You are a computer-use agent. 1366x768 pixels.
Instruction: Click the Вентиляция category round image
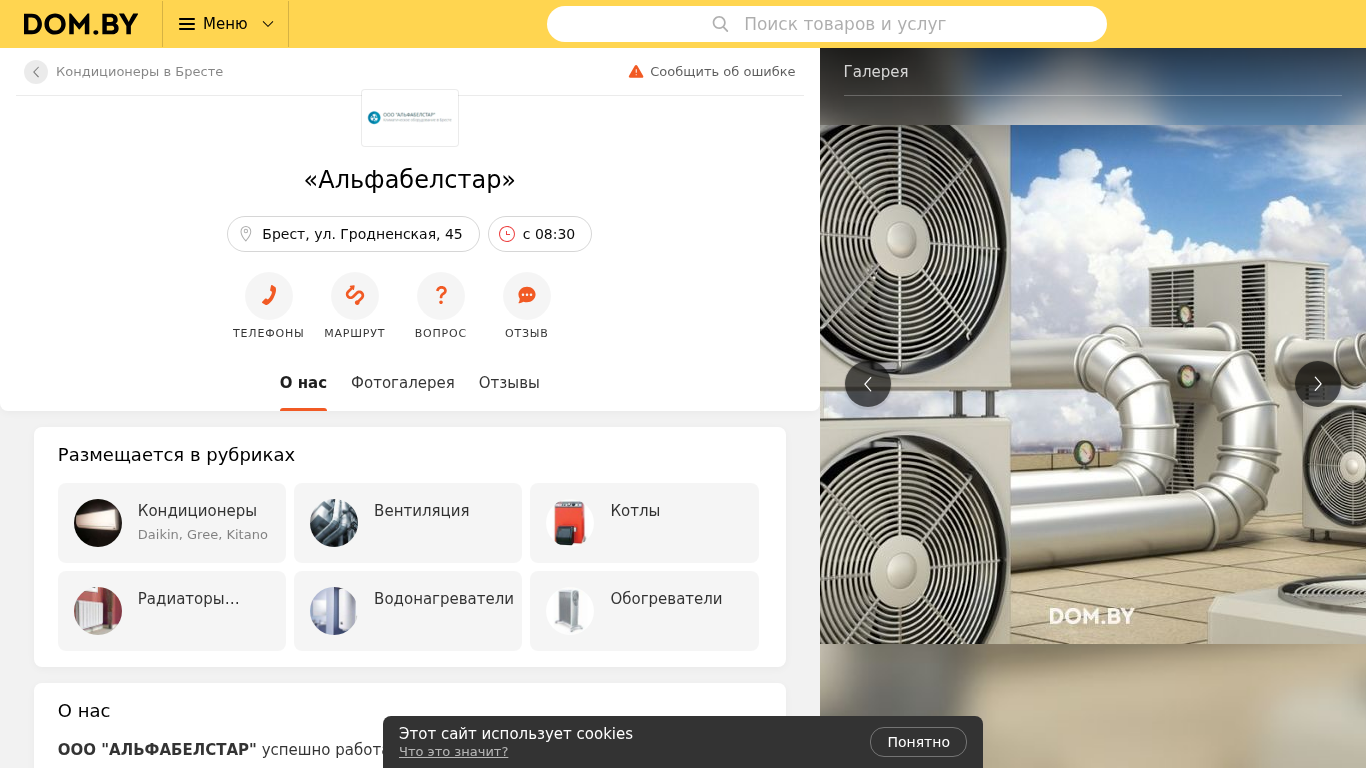[x=334, y=523]
